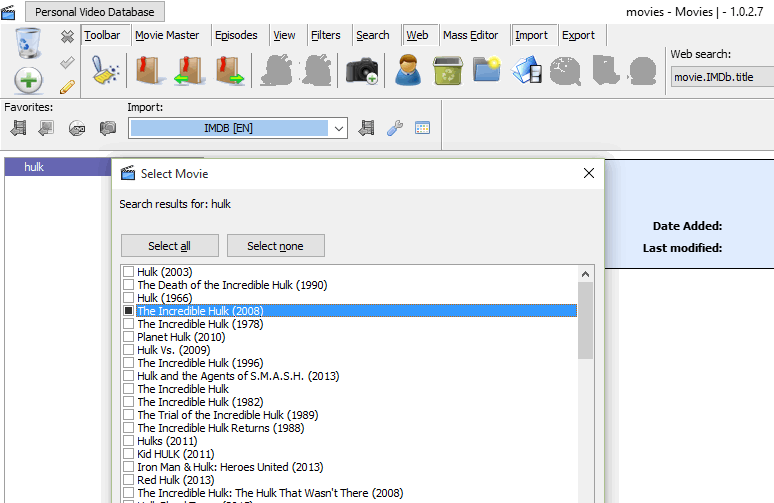Click the Select all button
The image size is (774, 503).
point(170,246)
